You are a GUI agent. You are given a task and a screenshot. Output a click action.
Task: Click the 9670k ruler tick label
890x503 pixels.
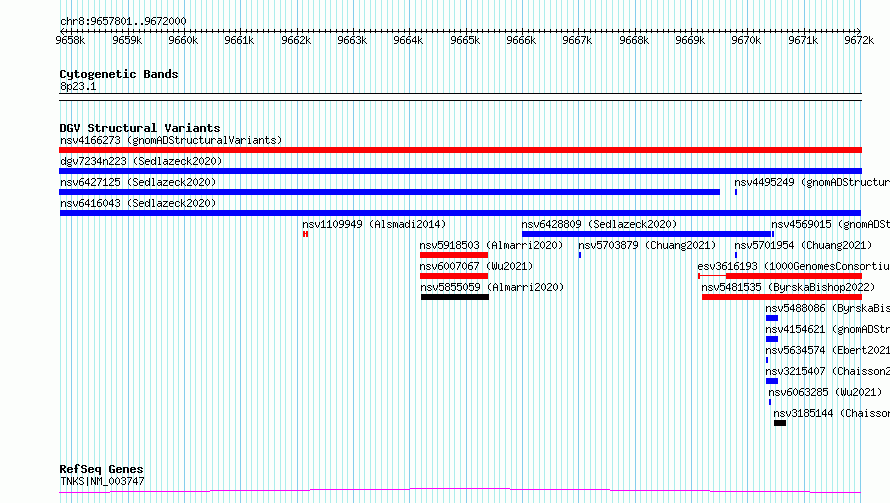(x=746, y=40)
